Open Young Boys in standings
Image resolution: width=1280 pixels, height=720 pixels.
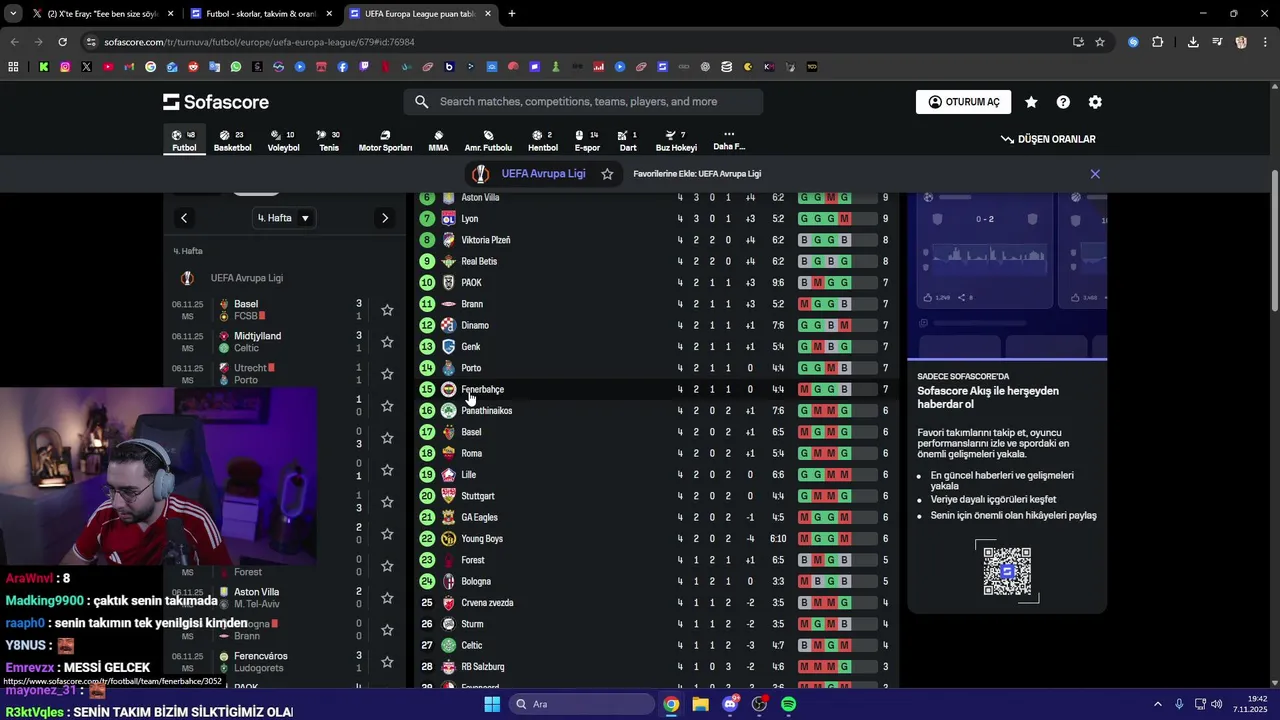pyautogui.click(x=481, y=539)
